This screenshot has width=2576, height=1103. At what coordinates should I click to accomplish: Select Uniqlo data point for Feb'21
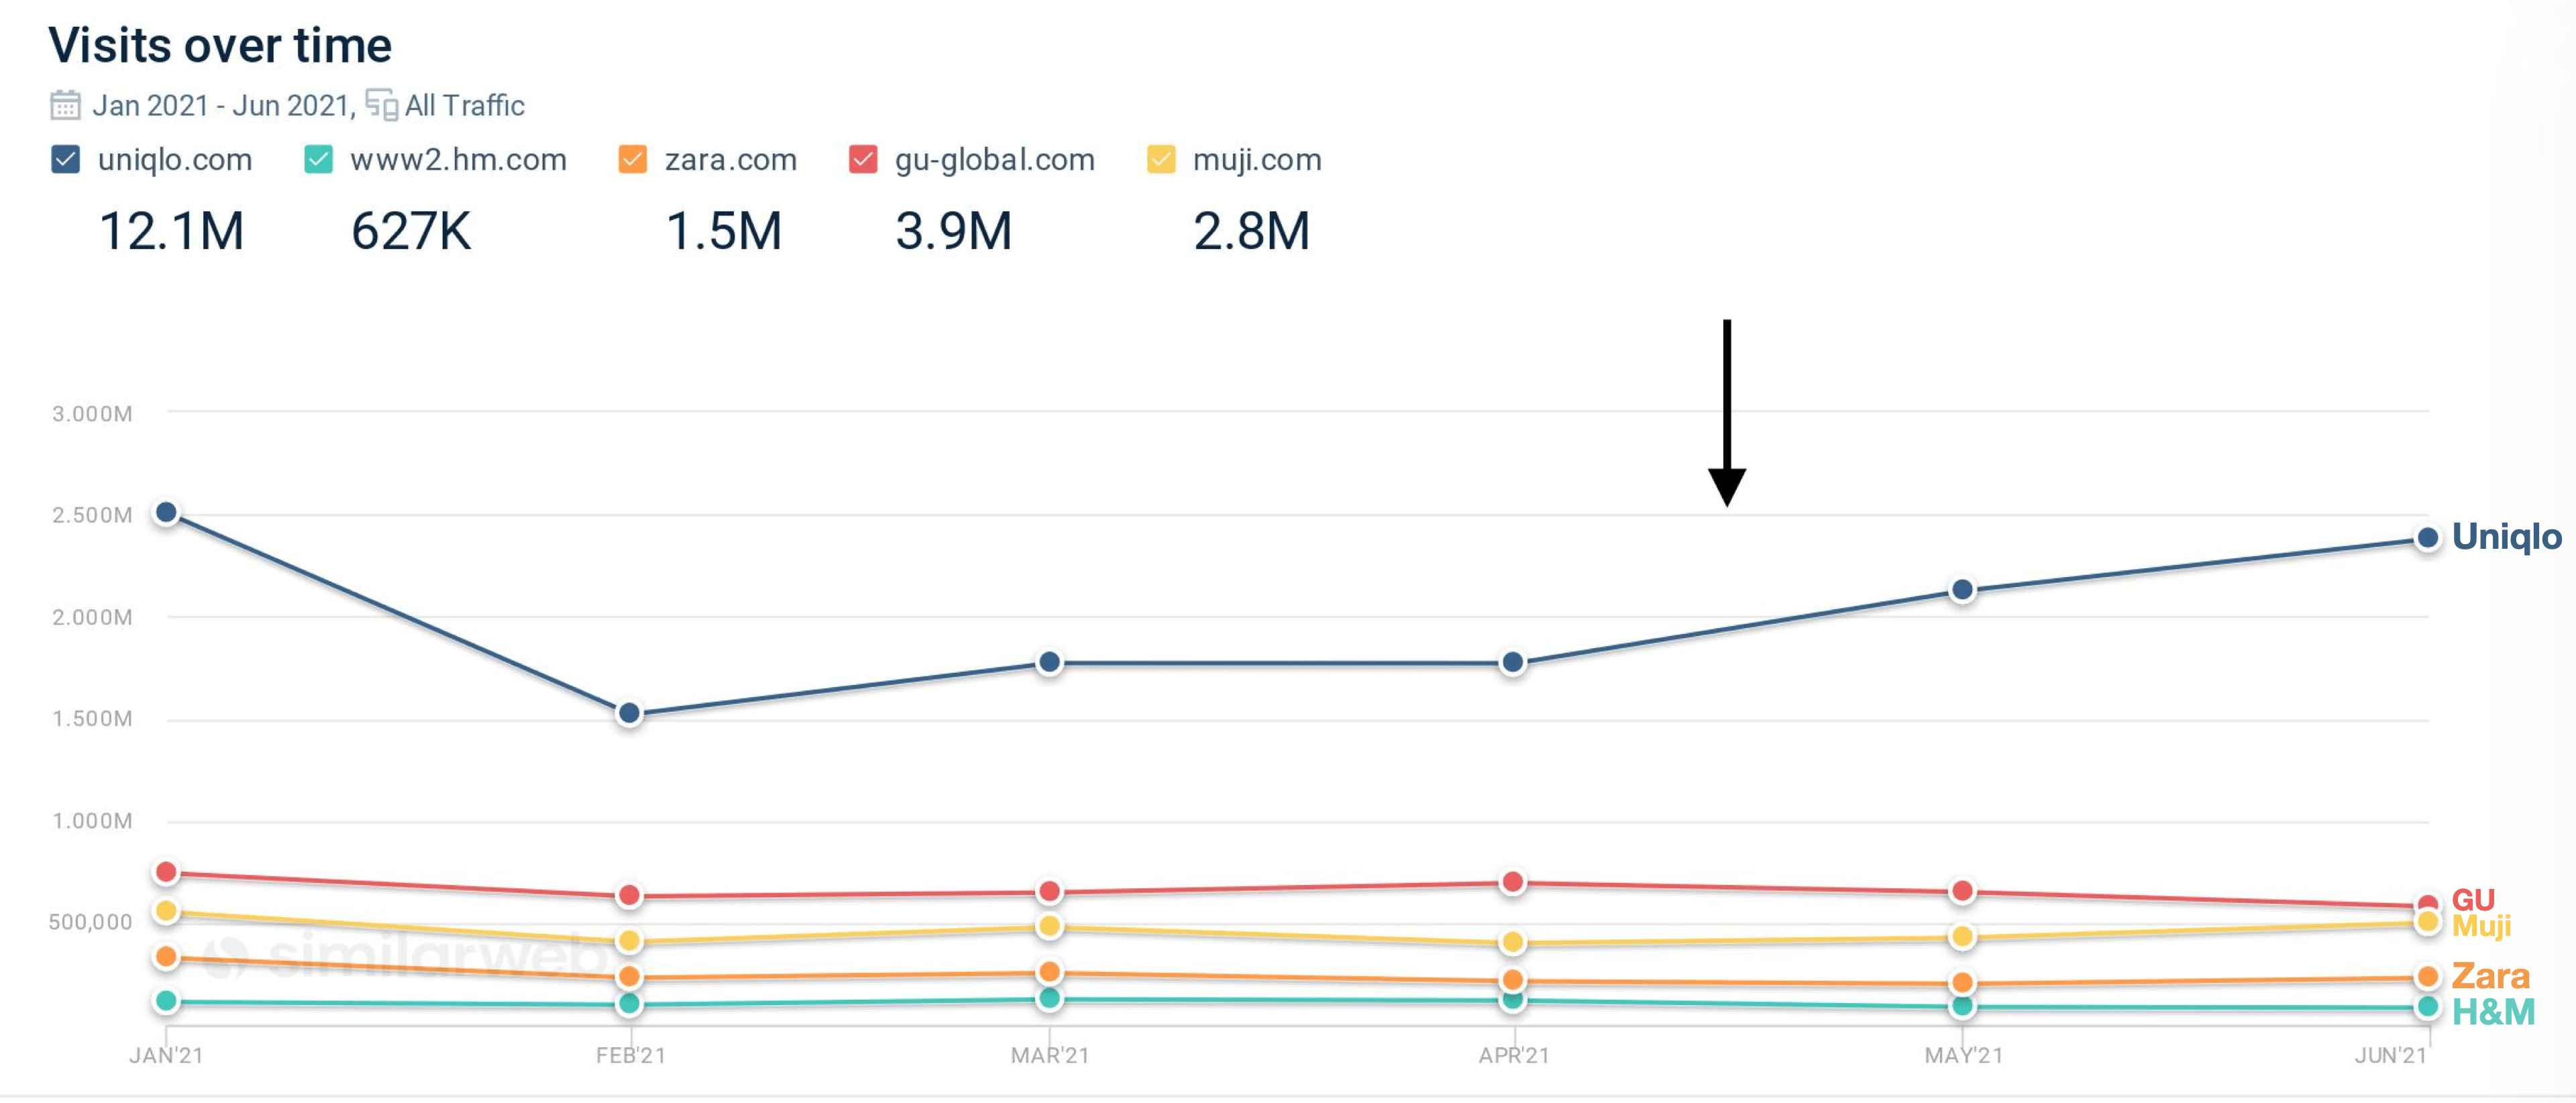[629, 714]
